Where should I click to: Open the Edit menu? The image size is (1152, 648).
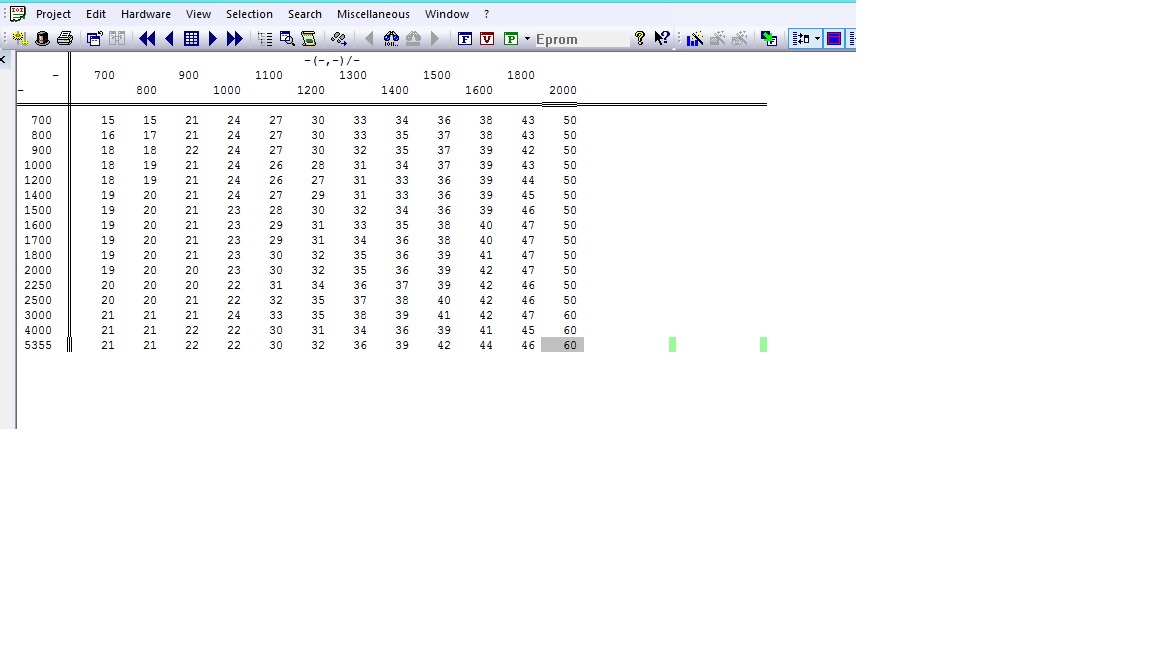pyautogui.click(x=96, y=14)
